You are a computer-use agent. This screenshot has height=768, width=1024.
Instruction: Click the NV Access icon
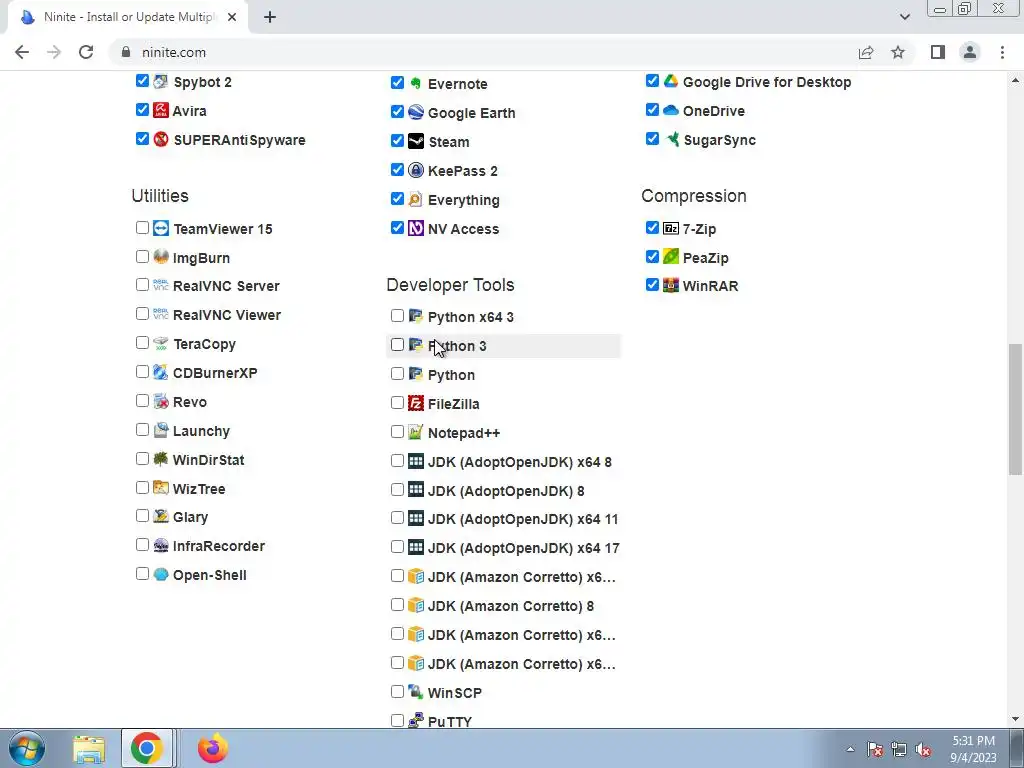pos(416,228)
